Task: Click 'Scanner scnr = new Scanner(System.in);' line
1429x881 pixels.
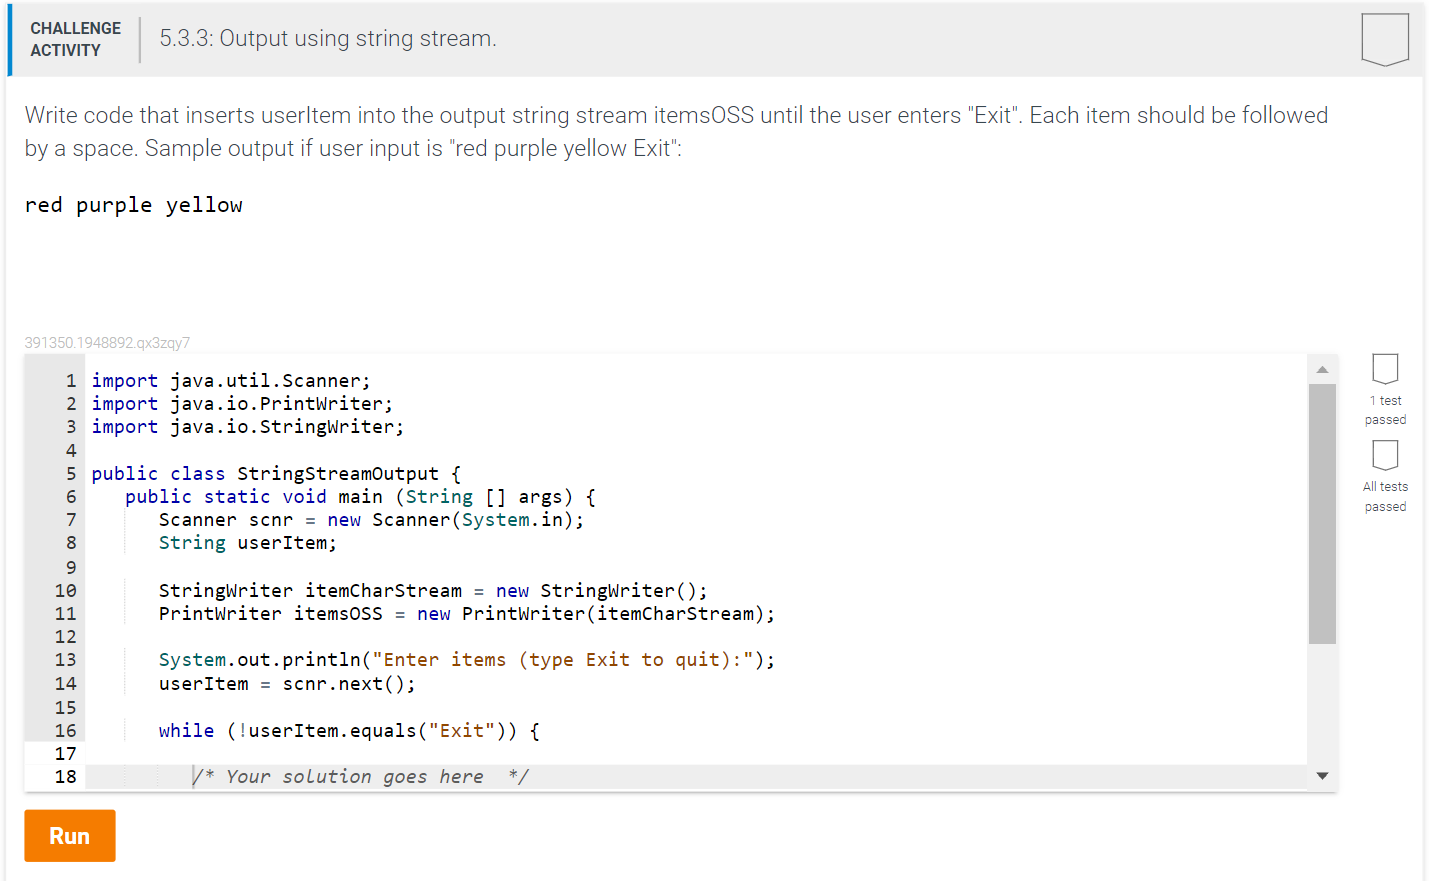Action: (x=371, y=520)
